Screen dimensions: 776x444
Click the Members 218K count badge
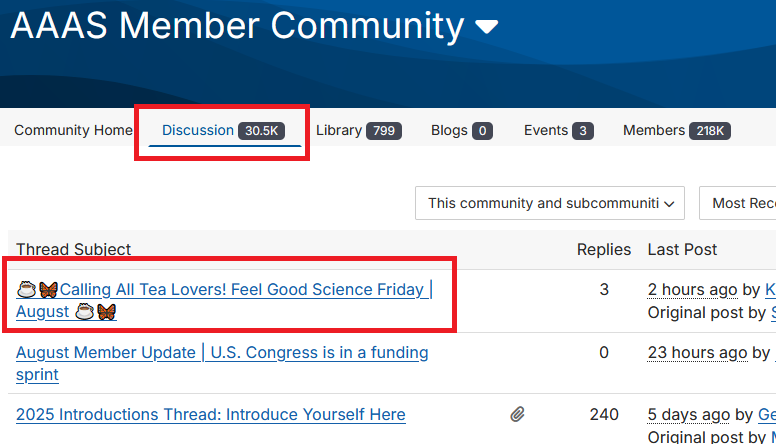click(710, 131)
